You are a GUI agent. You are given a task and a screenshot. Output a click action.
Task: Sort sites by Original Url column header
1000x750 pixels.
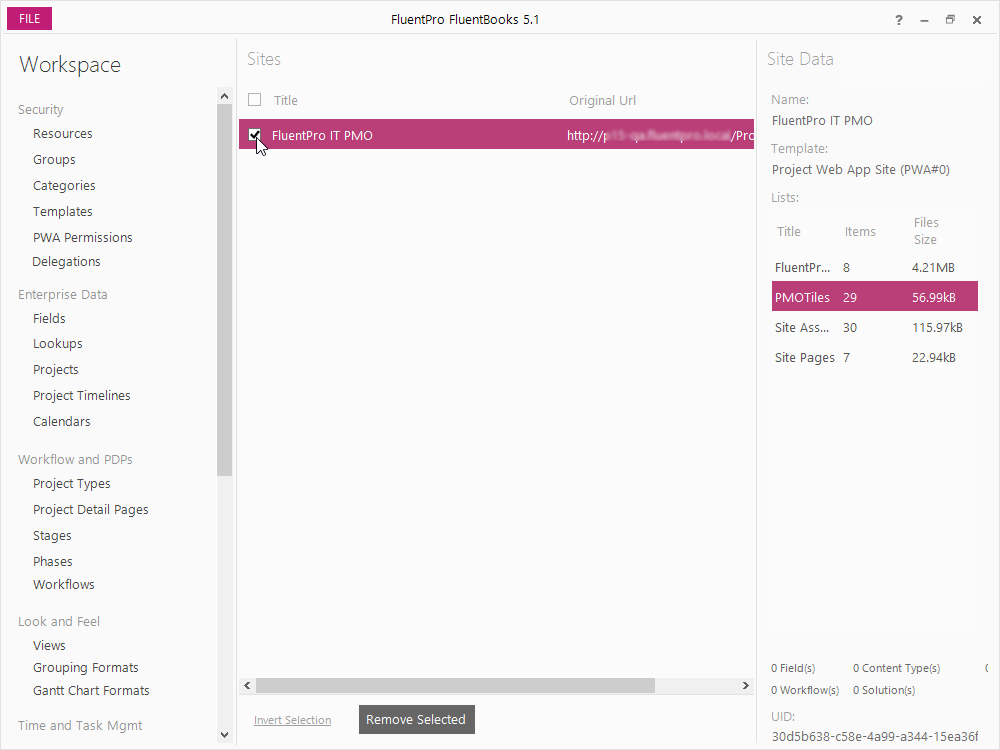pyautogui.click(x=602, y=100)
